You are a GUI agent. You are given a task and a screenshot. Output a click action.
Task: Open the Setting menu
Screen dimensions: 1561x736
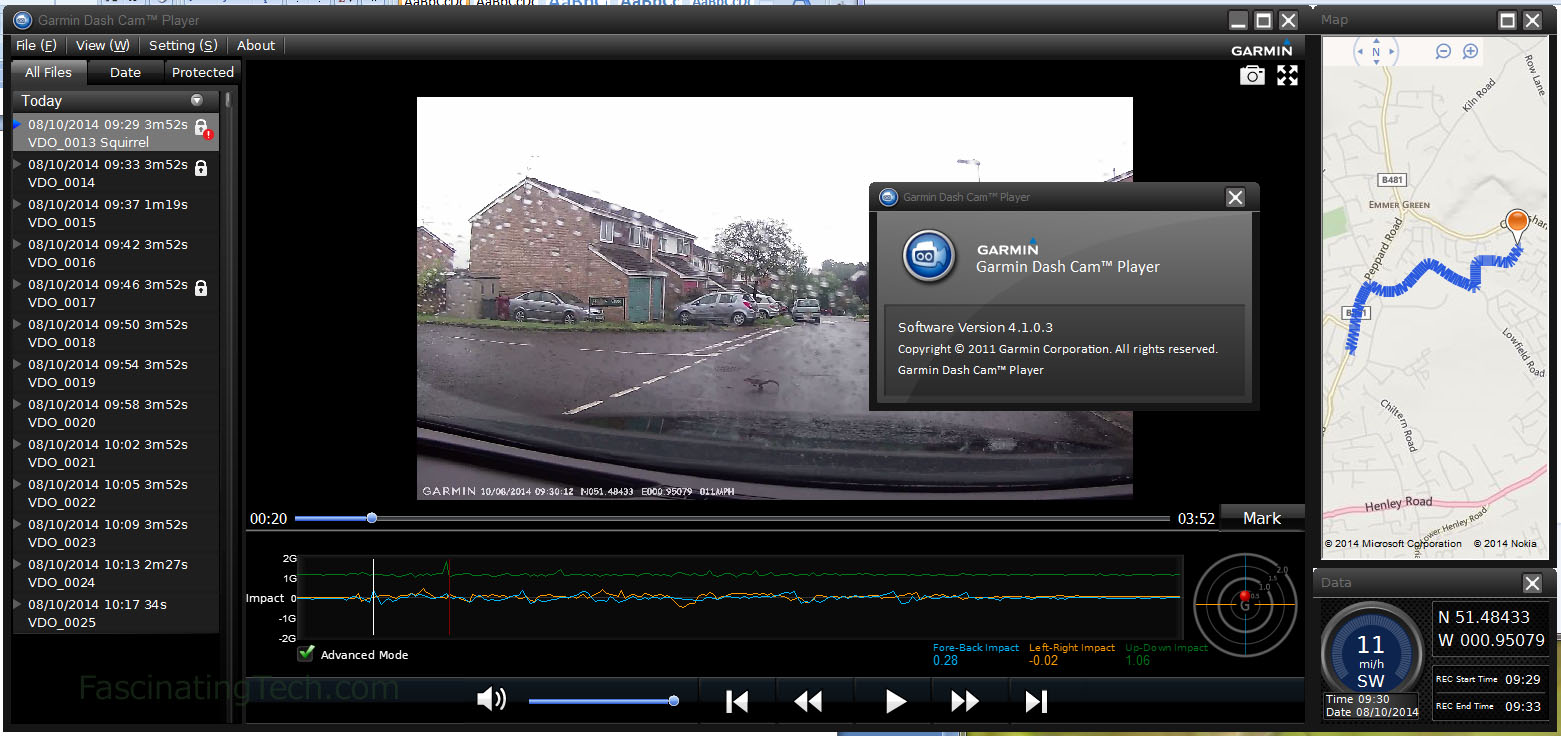coord(183,45)
